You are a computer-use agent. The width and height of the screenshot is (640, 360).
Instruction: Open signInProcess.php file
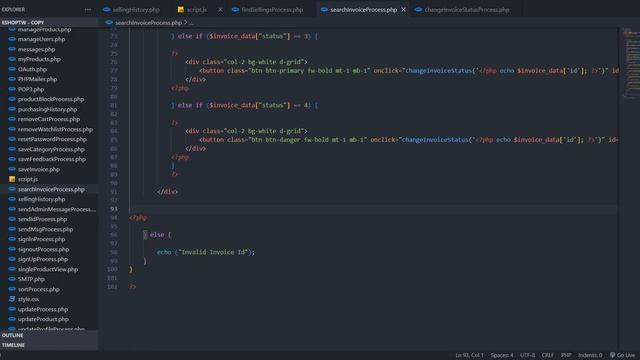coord(41,239)
